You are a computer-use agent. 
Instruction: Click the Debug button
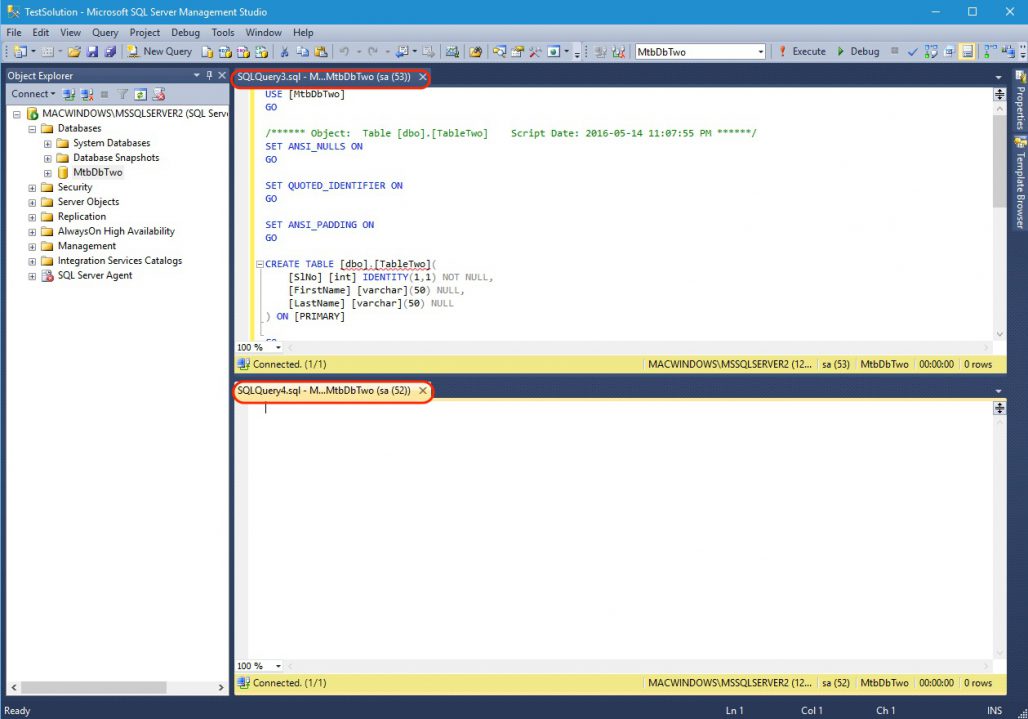[x=858, y=51]
